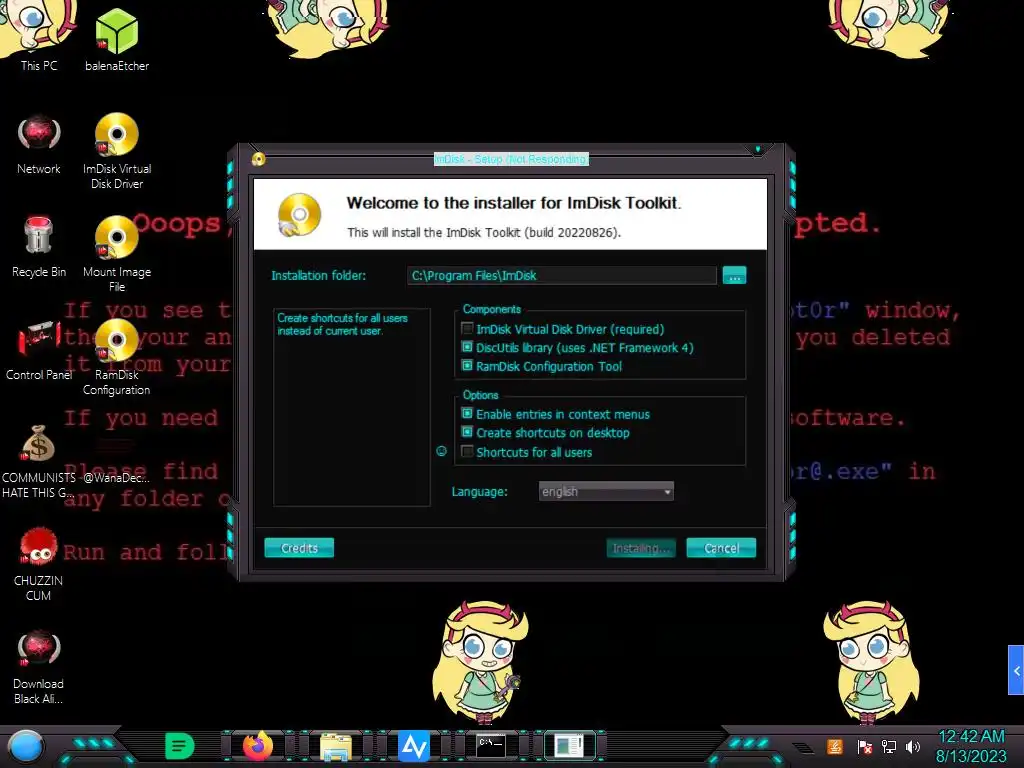This screenshot has height=768, width=1024.
Task: Click the orange Java tray icon
Action: 834,746
